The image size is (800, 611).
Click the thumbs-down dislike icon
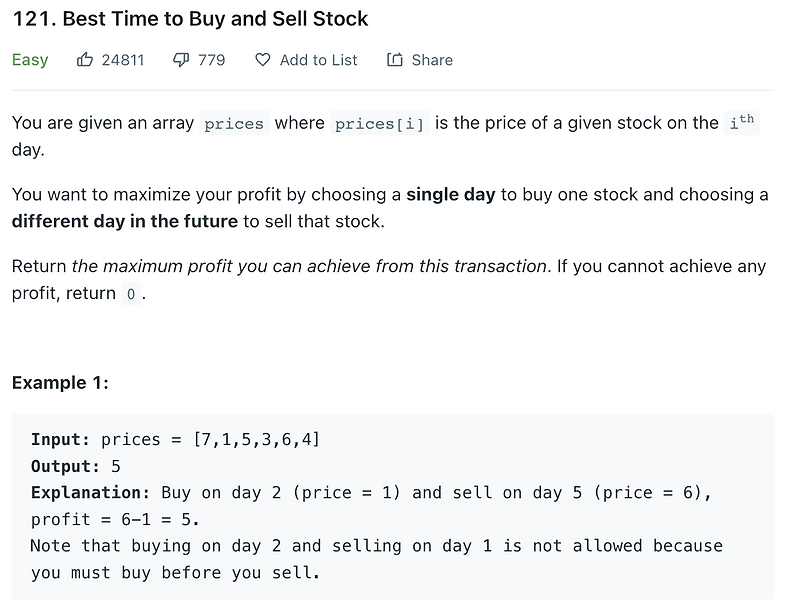181,60
